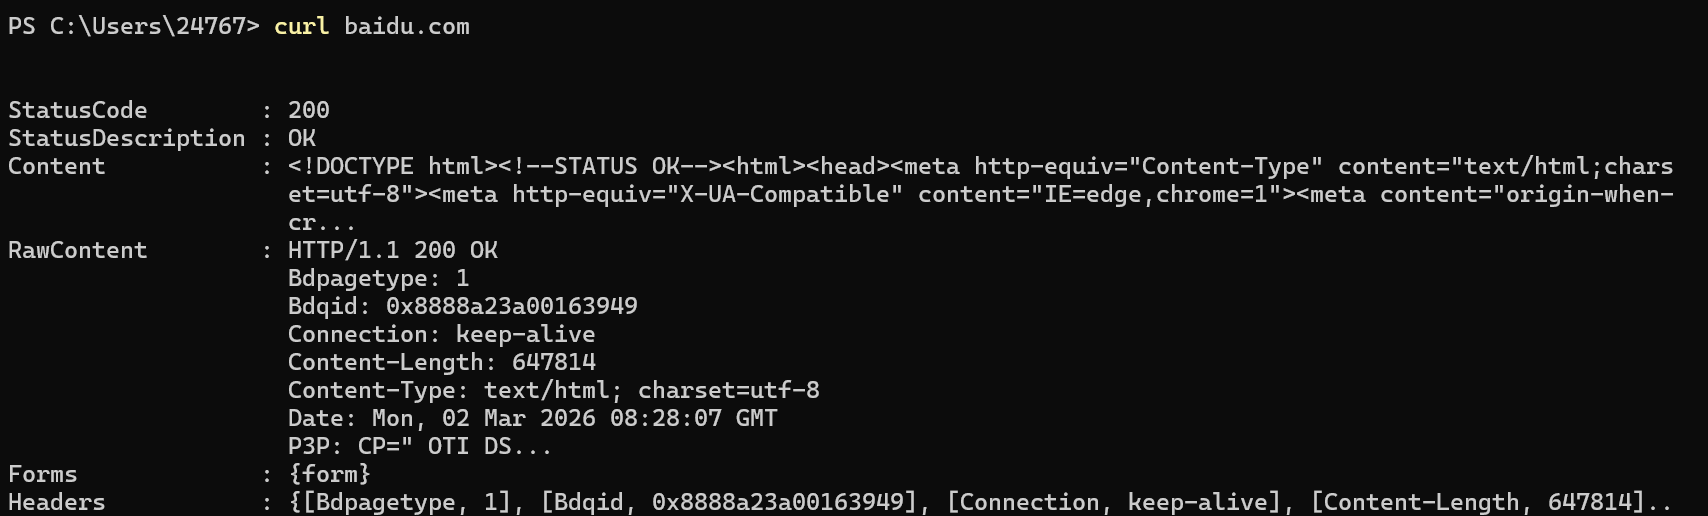Click the '{form}' value
1708x516 pixels.
click(329, 474)
